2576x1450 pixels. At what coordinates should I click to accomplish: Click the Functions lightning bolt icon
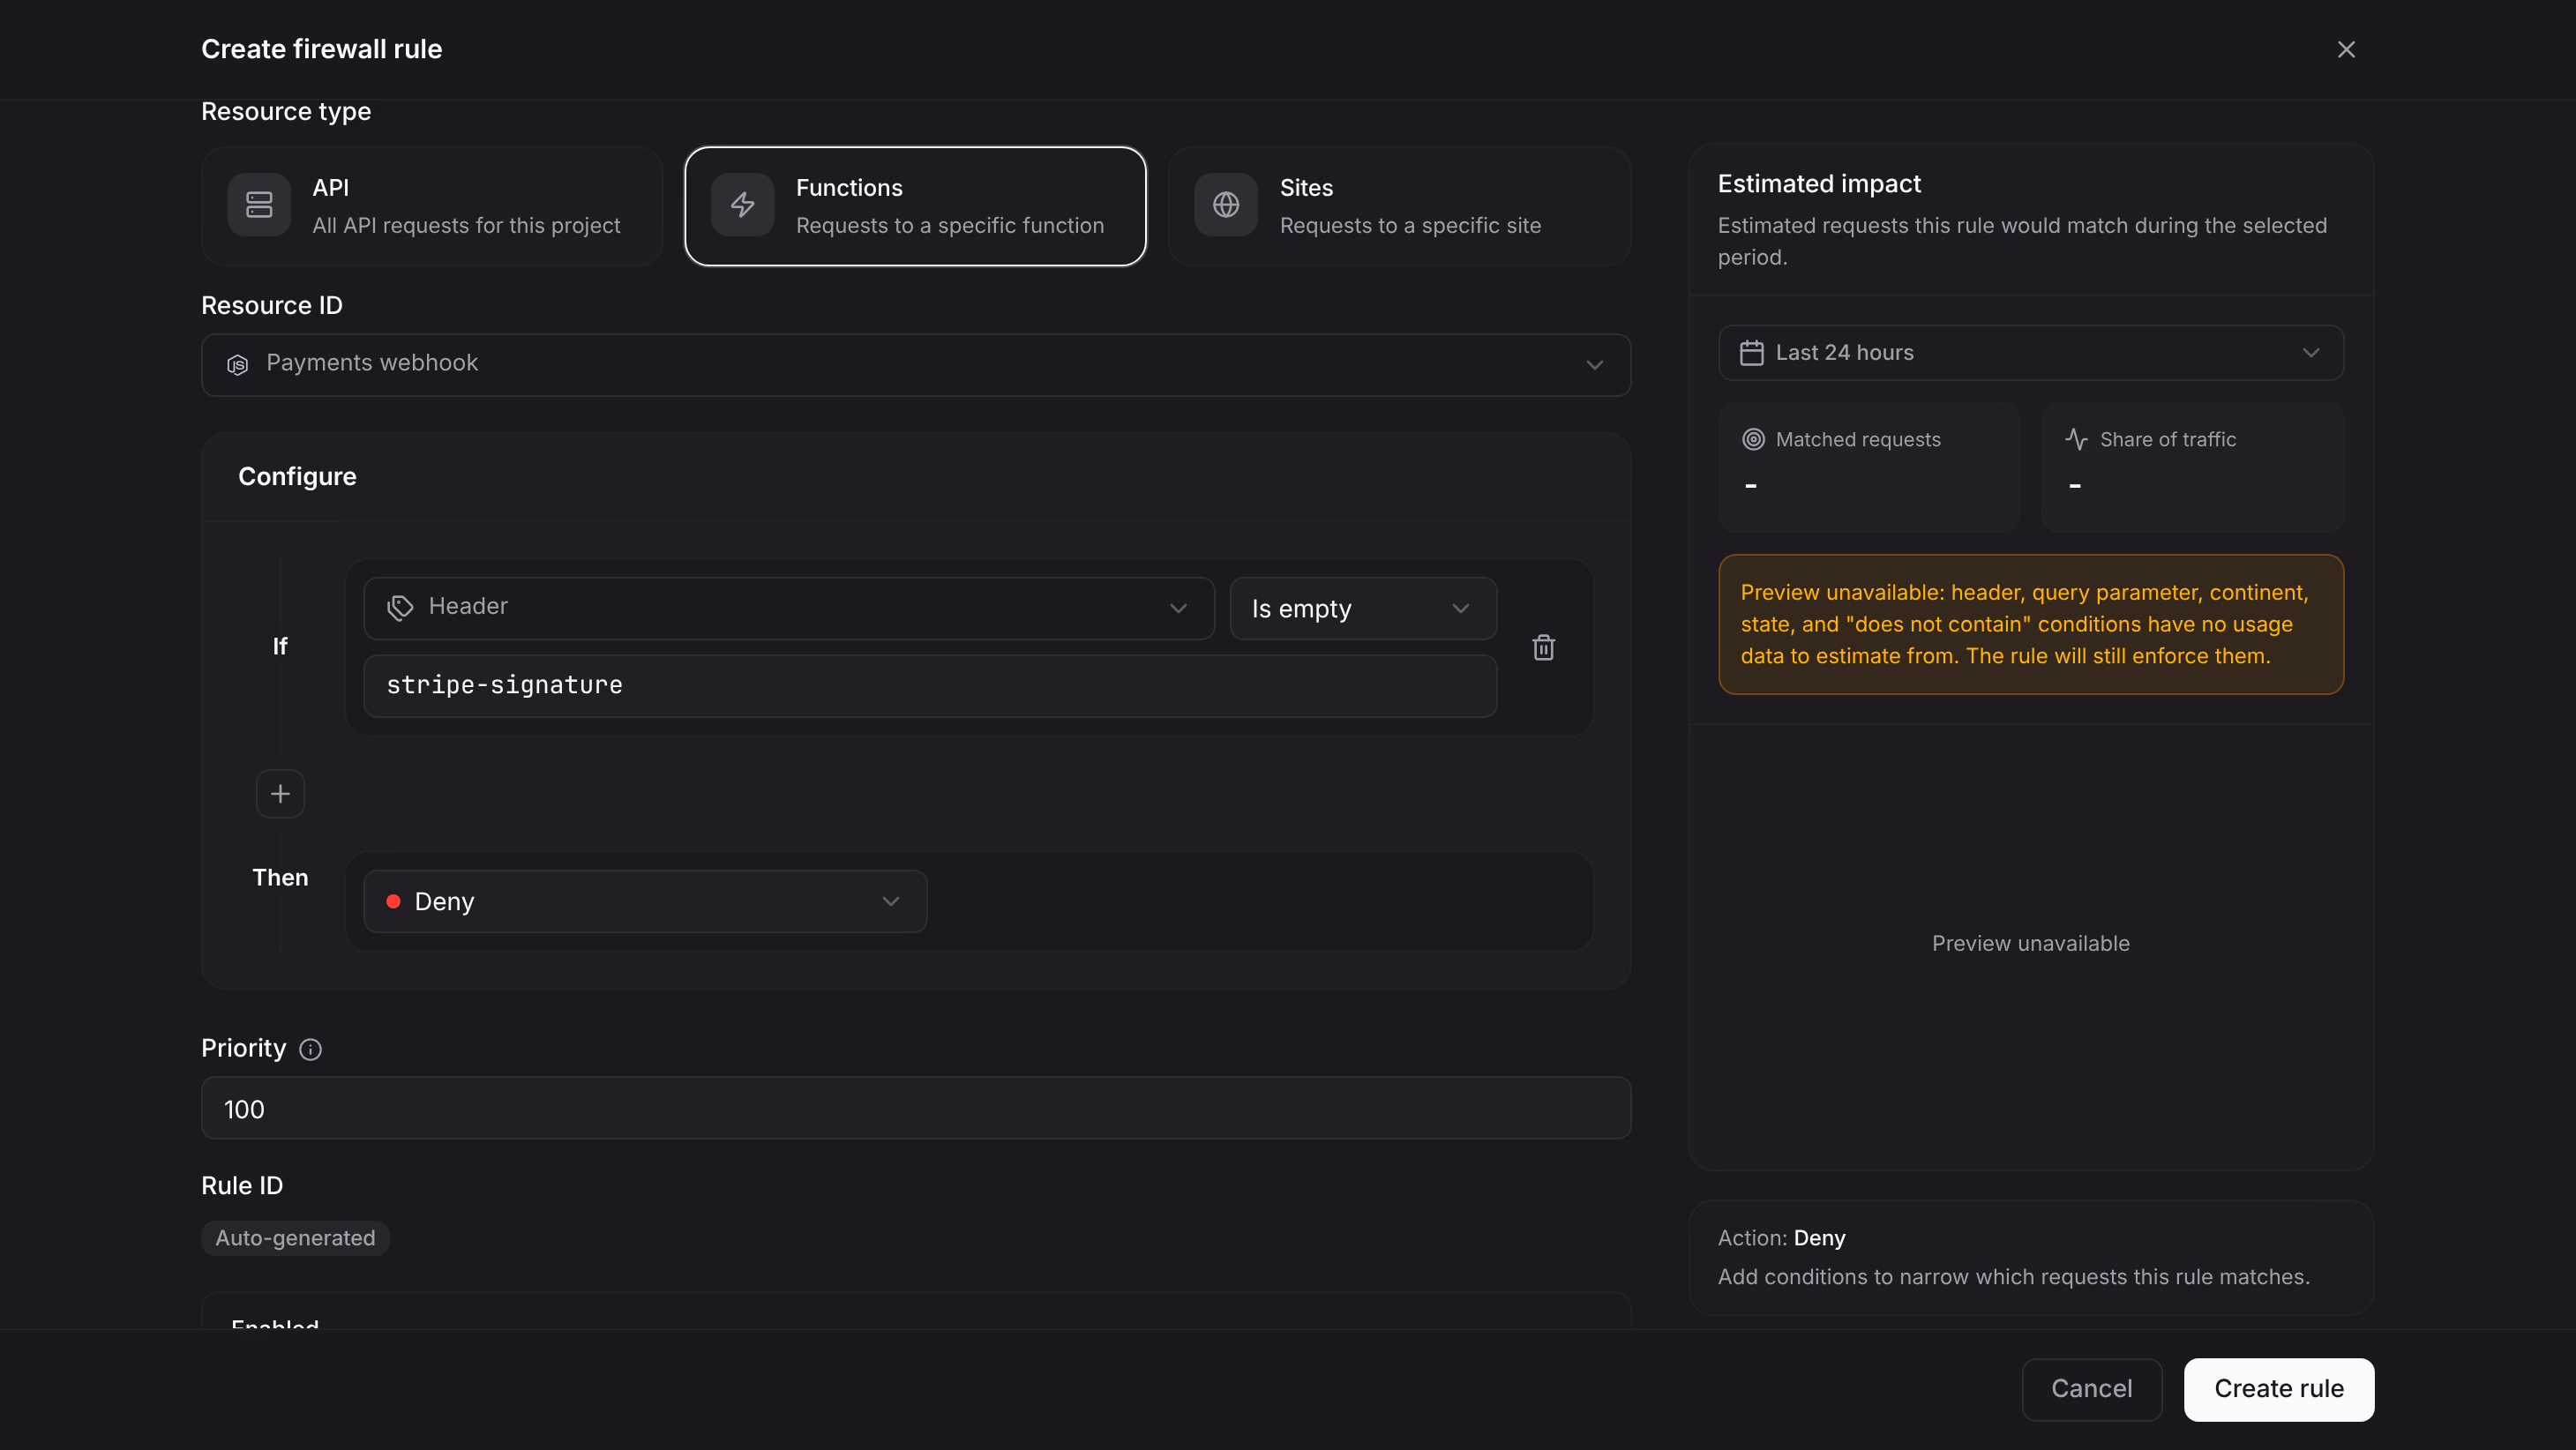(742, 205)
